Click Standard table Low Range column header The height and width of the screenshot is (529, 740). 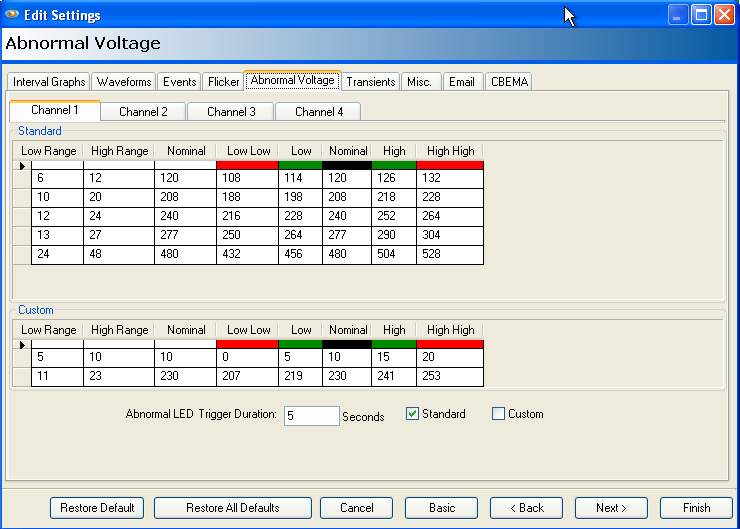pos(49,151)
